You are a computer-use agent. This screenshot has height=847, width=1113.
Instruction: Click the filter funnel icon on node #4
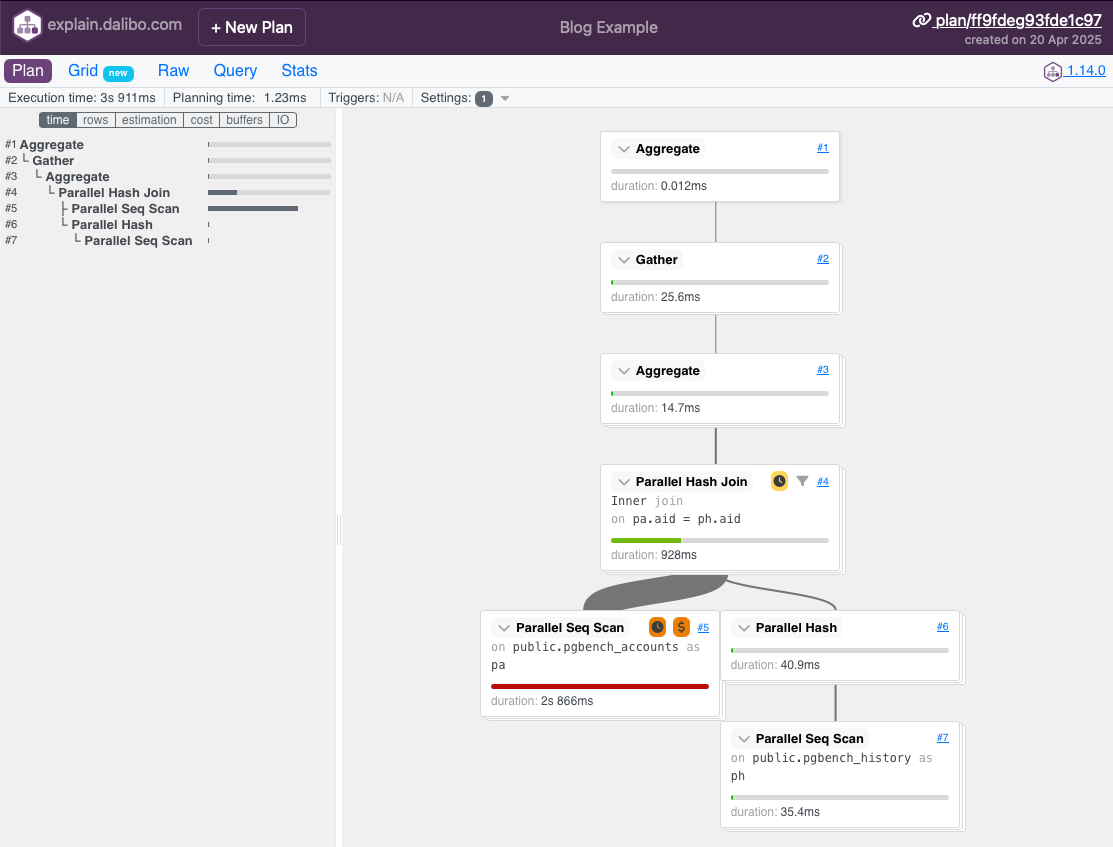802,481
